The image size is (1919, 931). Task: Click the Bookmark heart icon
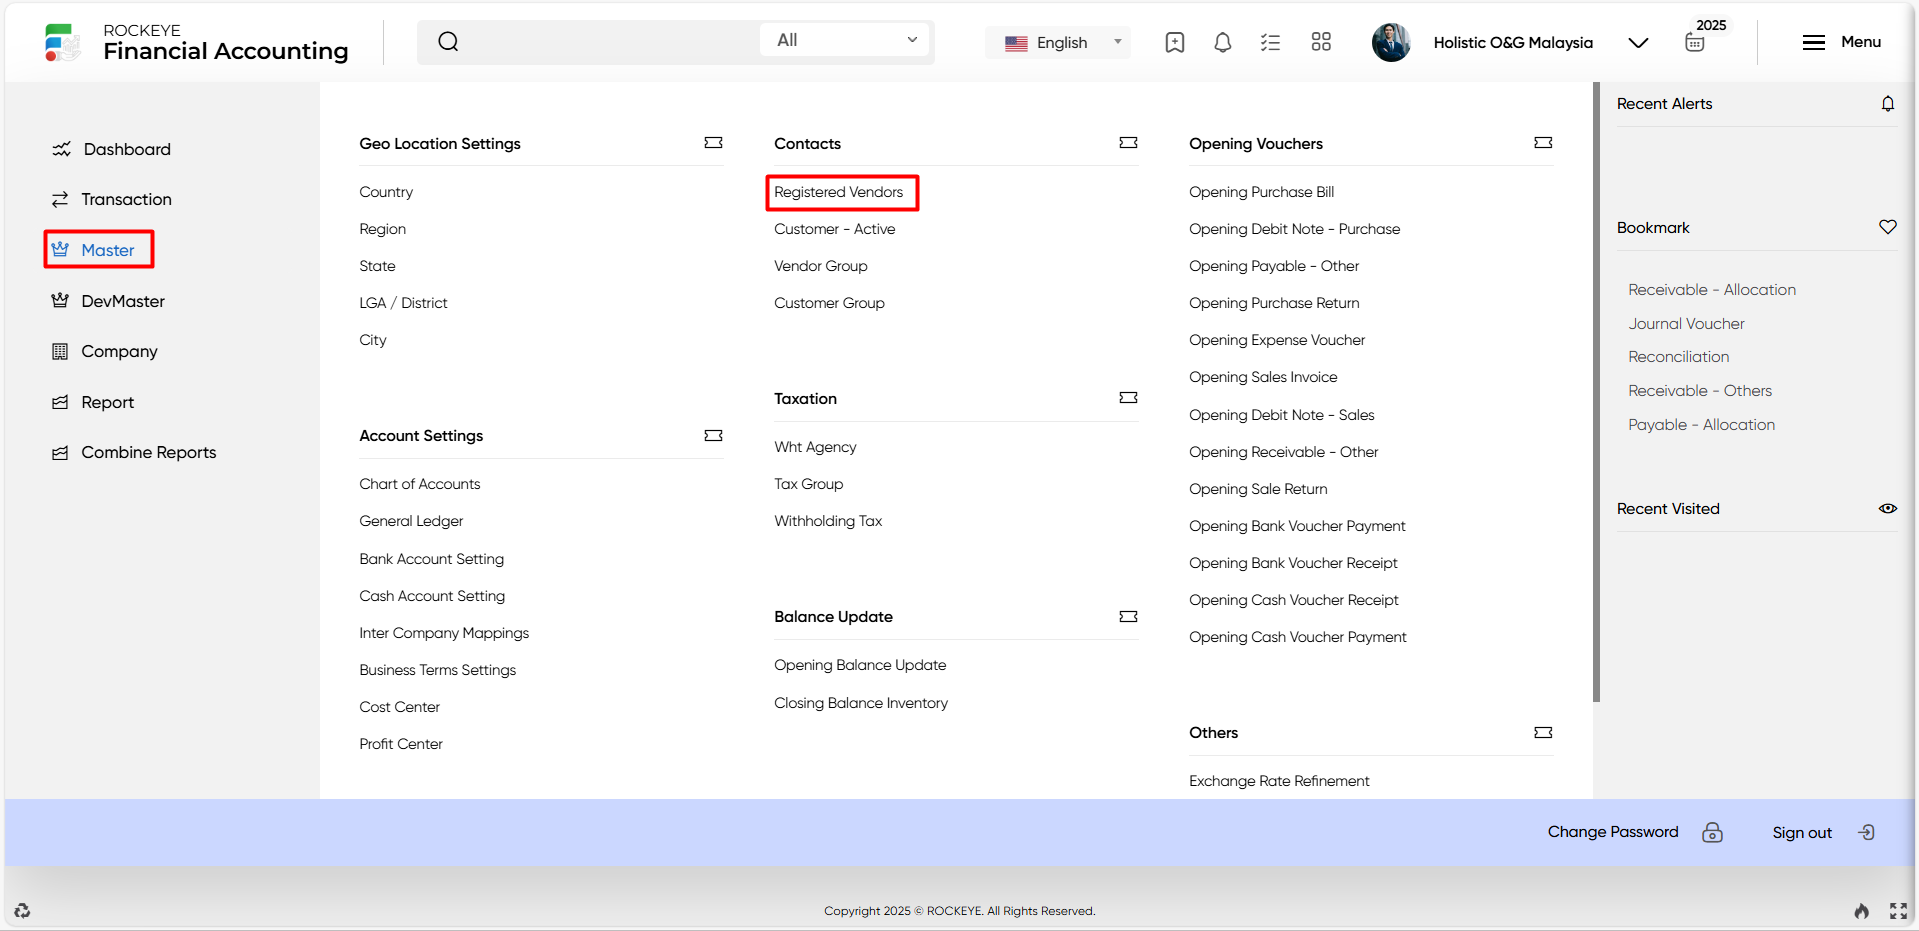(x=1887, y=227)
